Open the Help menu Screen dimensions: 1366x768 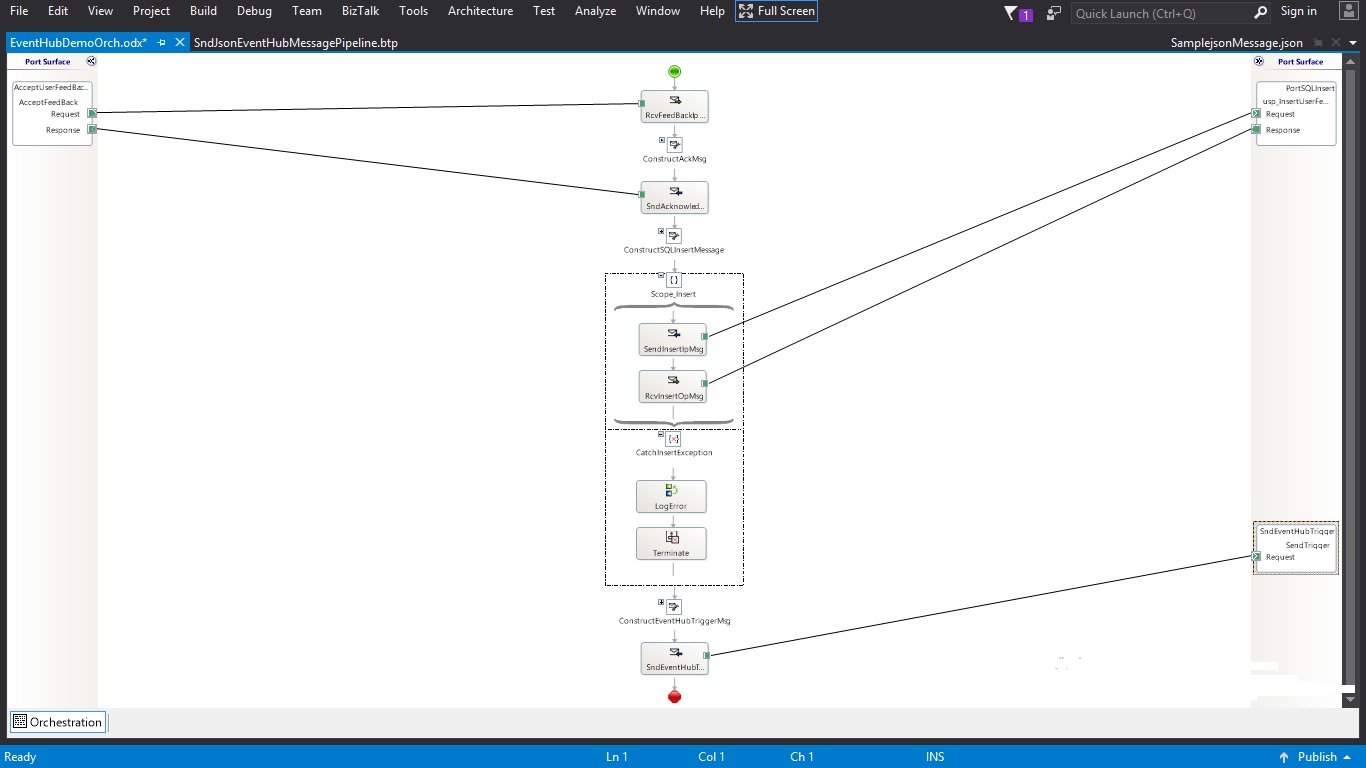(712, 11)
